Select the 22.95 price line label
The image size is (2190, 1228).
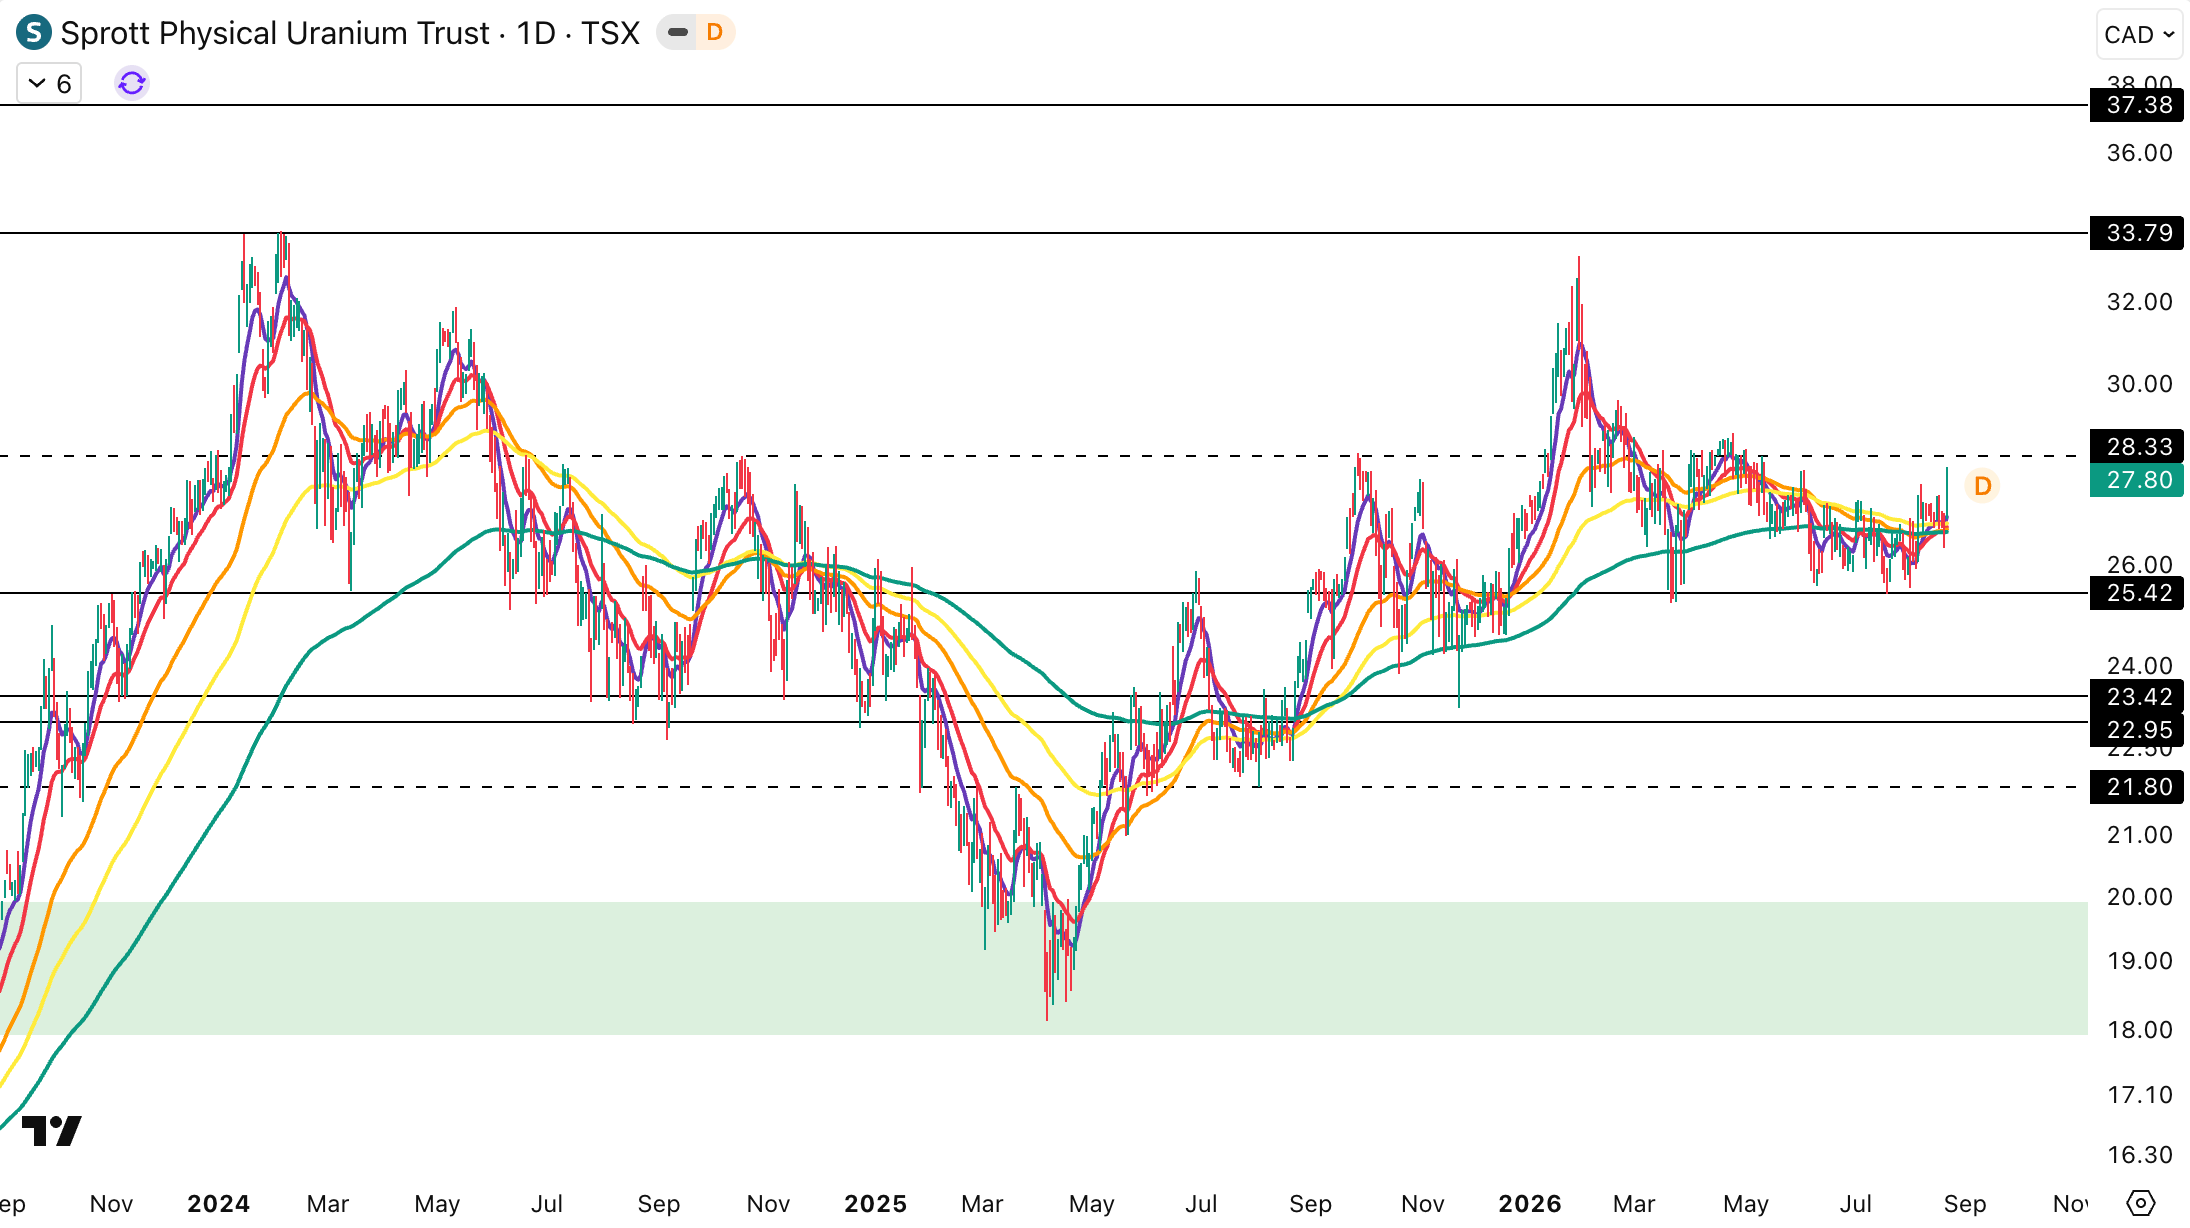[2137, 730]
